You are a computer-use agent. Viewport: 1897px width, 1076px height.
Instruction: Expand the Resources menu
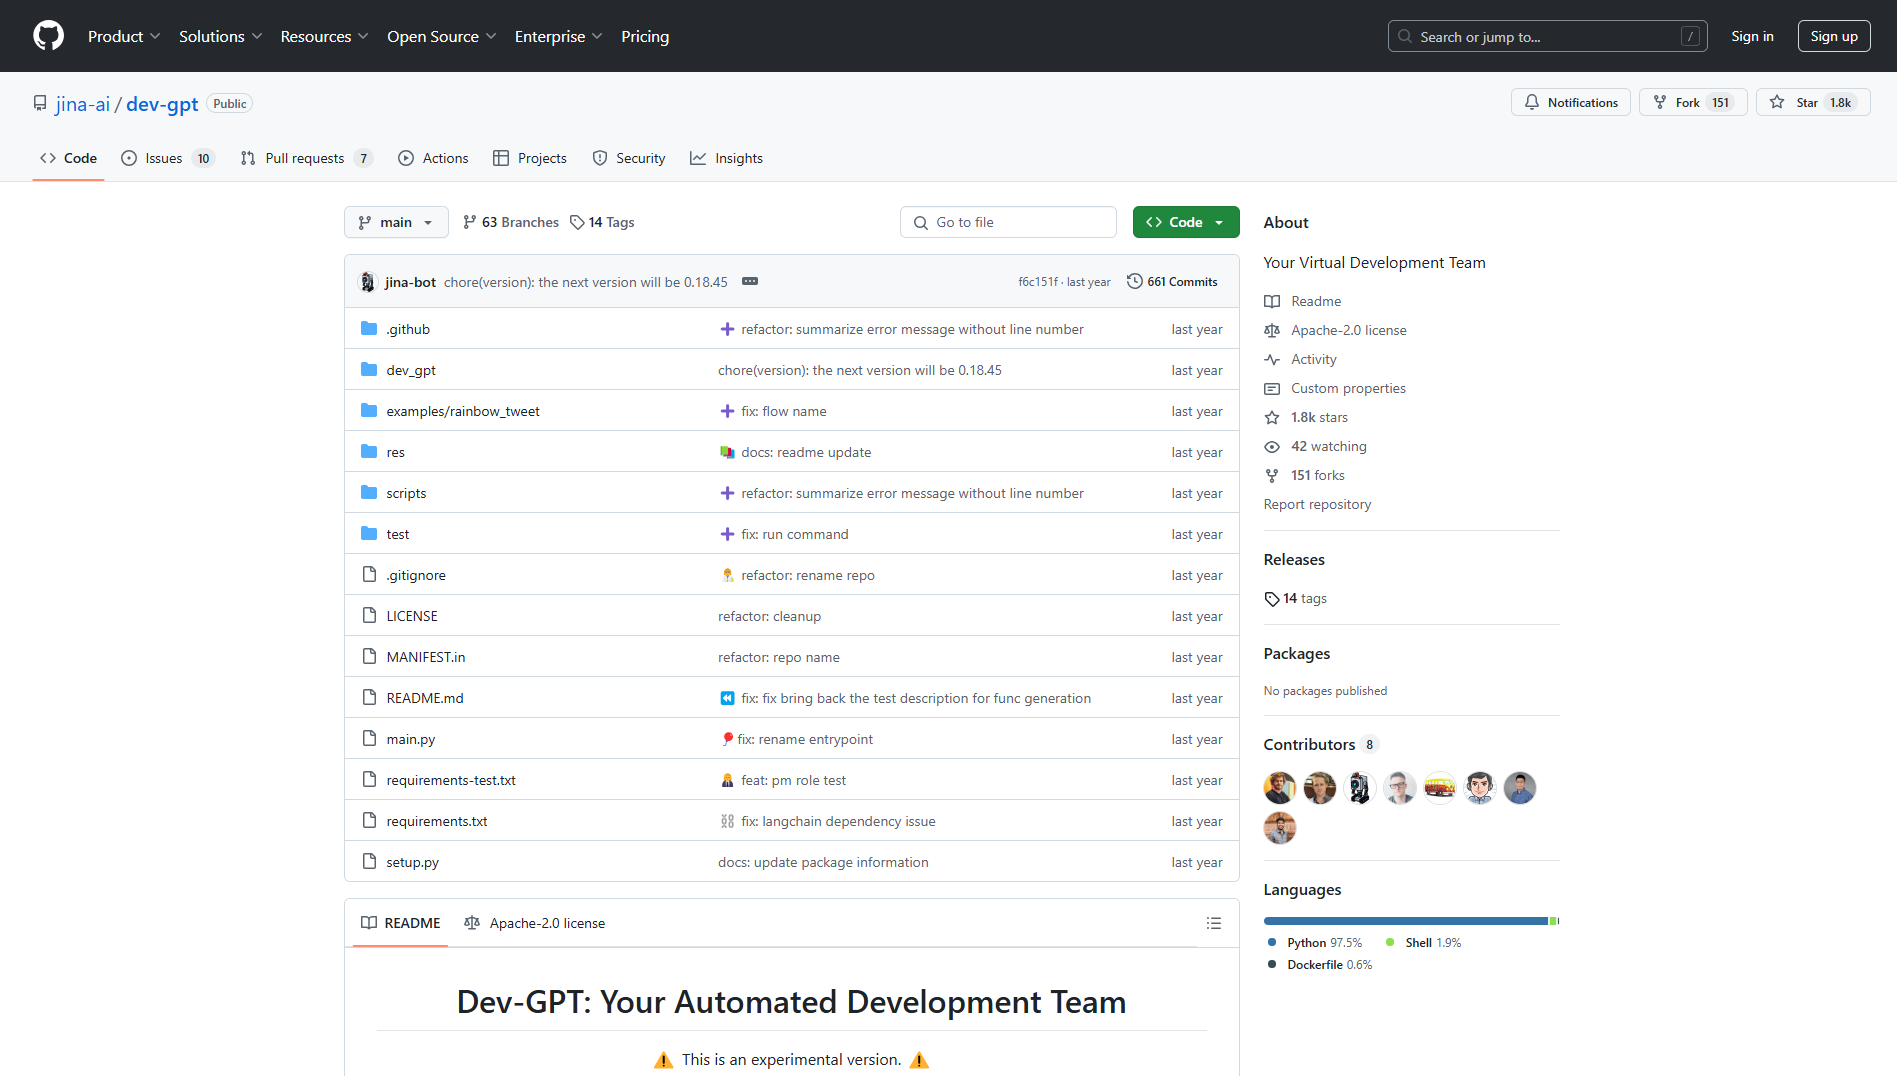[x=325, y=36]
